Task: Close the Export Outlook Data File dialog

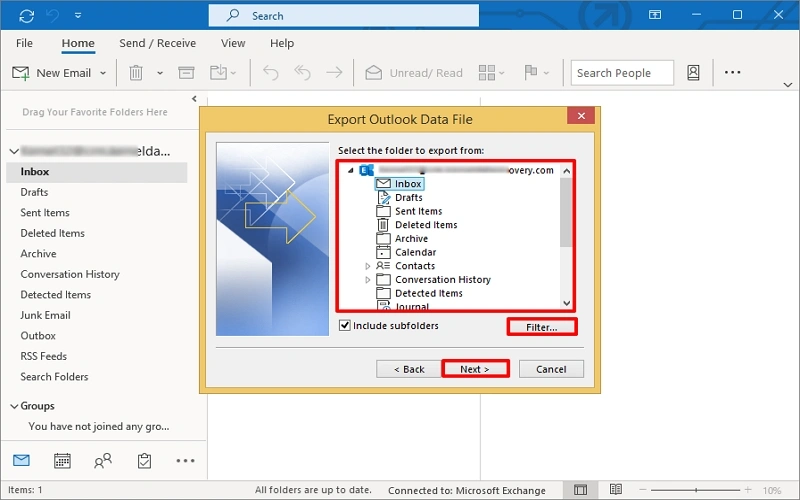Action: (581, 116)
